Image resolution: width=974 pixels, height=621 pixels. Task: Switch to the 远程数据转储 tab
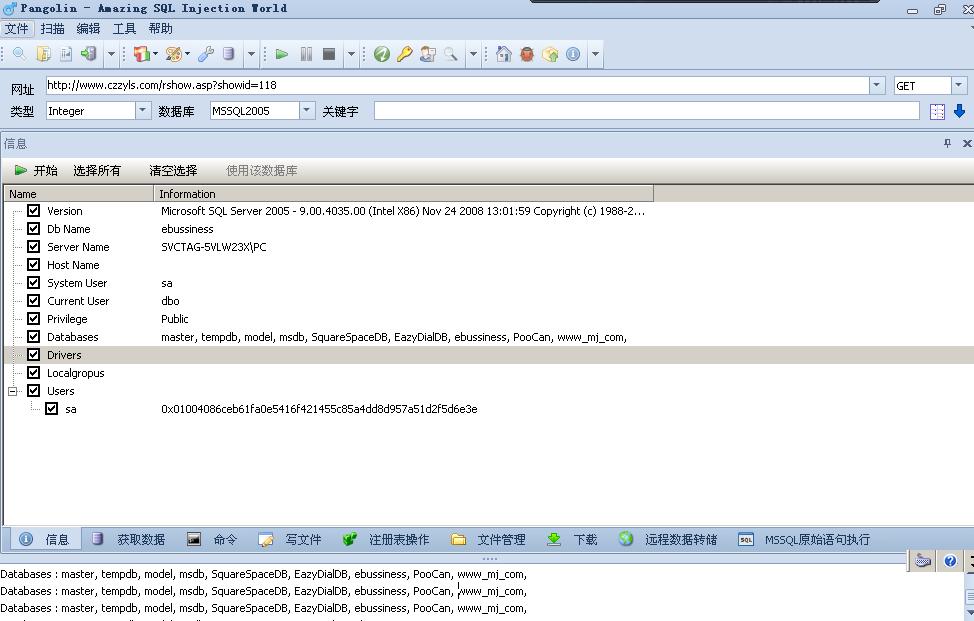(668, 539)
